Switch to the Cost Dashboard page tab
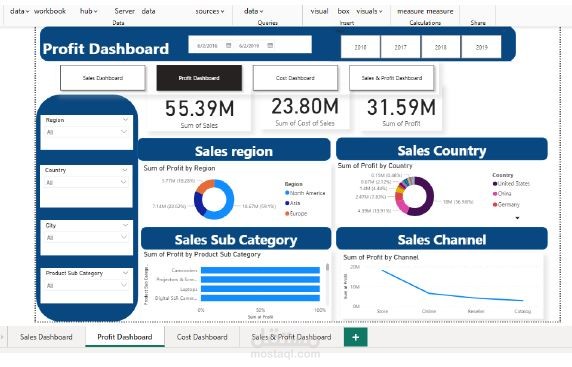Viewport: 572px width, 367px height. coord(202,337)
